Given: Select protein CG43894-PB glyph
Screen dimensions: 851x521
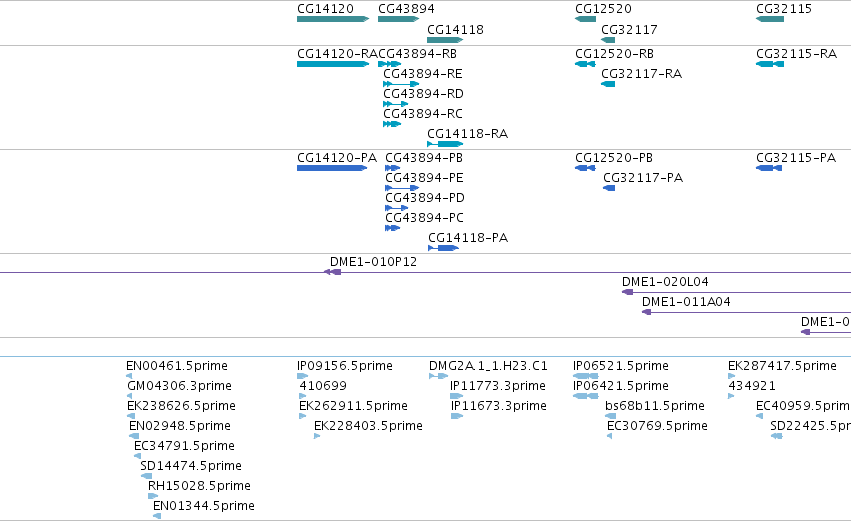Looking at the screenshot, I should coord(392,168).
